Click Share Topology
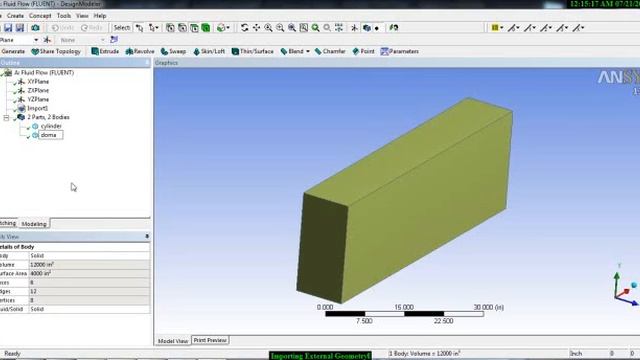 click(56, 51)
